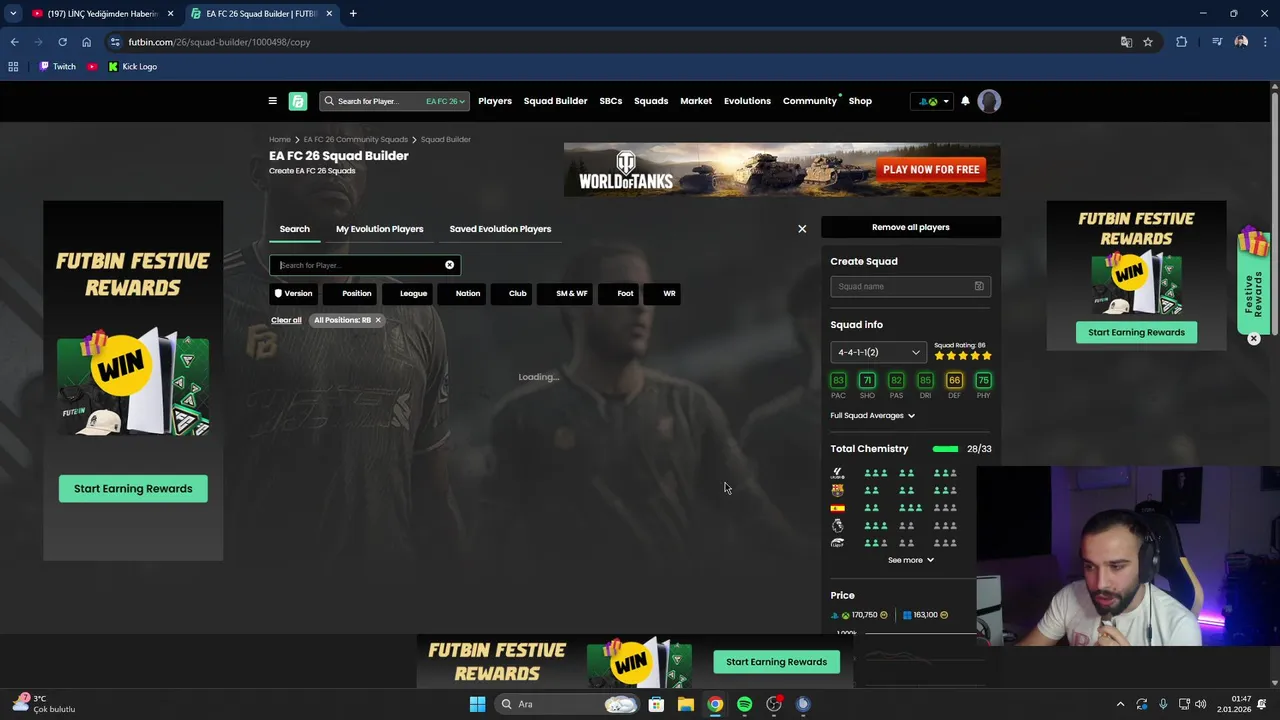Open the Futbin user avatar menu
This screenshot has height=720, width=1280.
(x=989, y=101)
